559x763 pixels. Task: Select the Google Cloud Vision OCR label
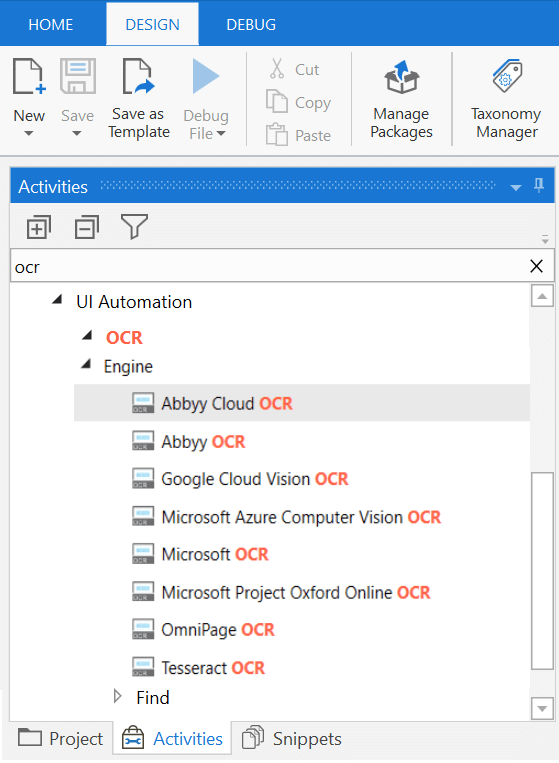coord(254,479)
